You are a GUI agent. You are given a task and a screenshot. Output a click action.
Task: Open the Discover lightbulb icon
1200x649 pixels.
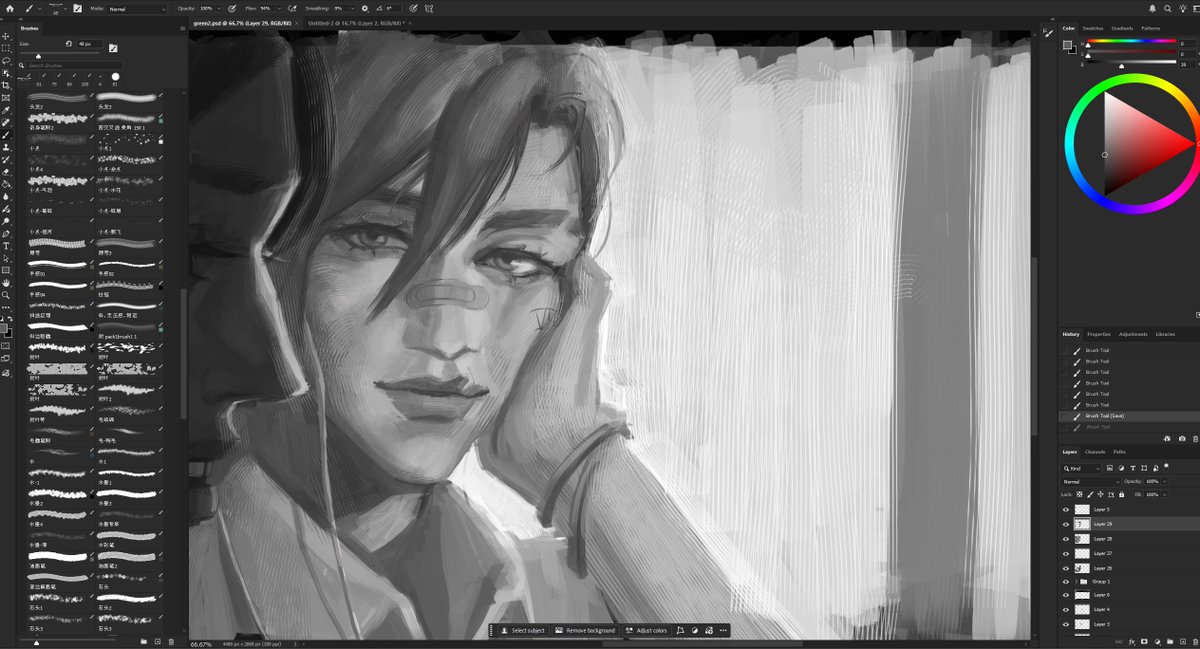coord(1183,8)
